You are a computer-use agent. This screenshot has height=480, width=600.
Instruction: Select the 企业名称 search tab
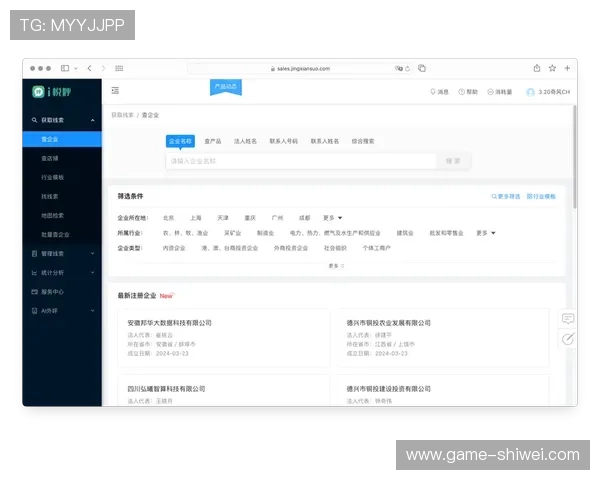180,141
